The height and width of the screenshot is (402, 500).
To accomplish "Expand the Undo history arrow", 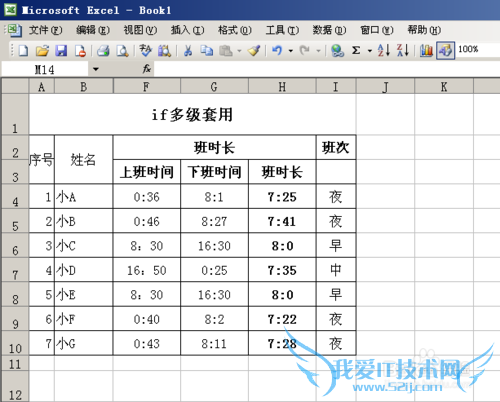I will pyautogui.click(x=291, y=51).
